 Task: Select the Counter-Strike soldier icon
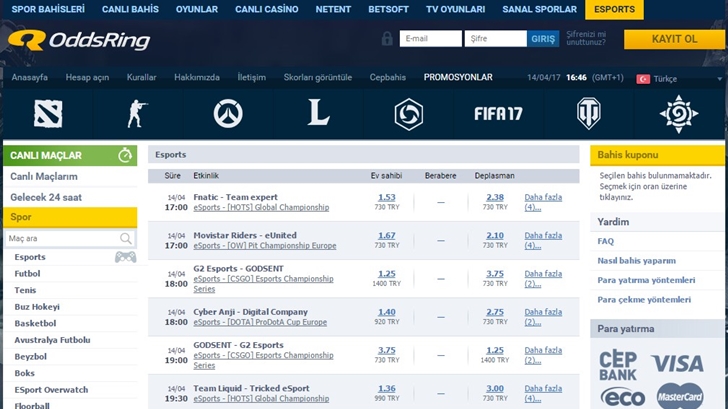137,114
